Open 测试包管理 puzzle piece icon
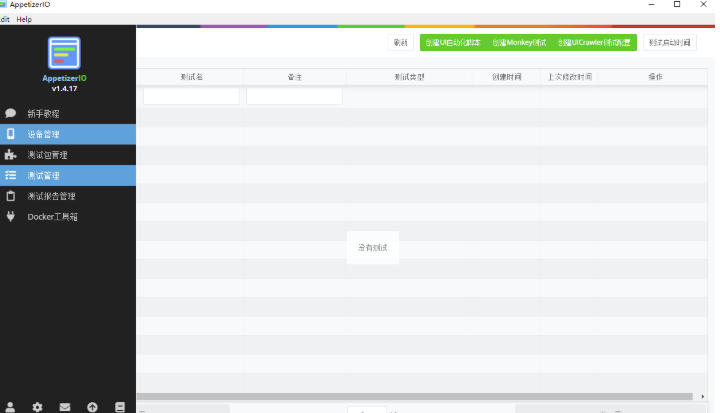 [11, 155]
